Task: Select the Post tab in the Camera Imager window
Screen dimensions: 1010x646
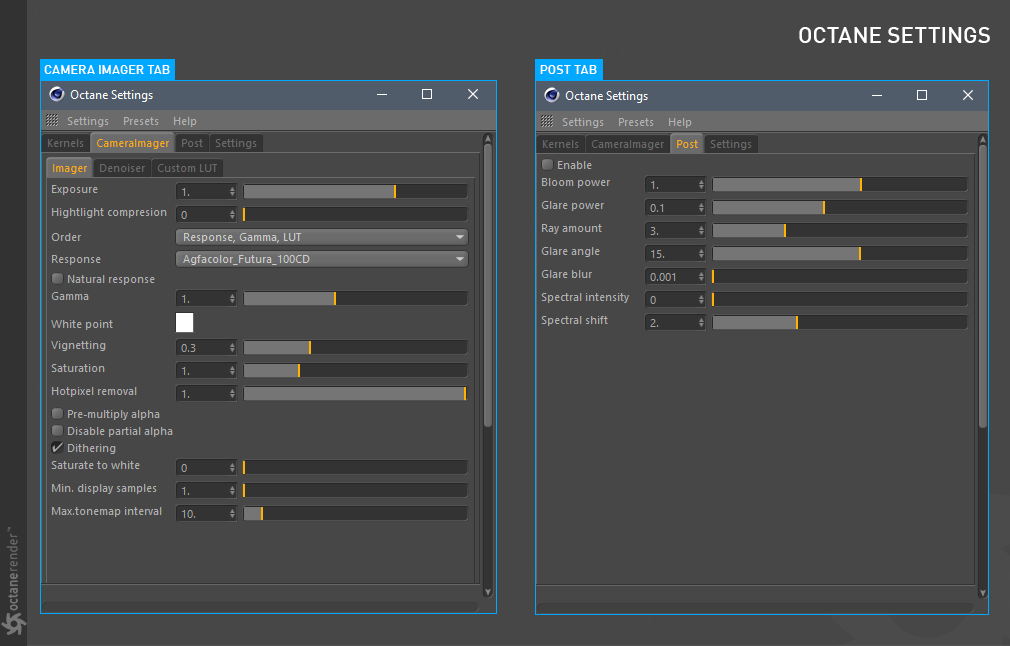Action: (192, 143)
